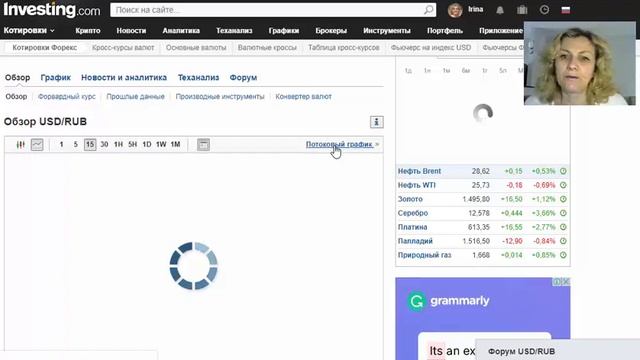Click Фьючерс на индекс USD link

[x=431, y=48]
